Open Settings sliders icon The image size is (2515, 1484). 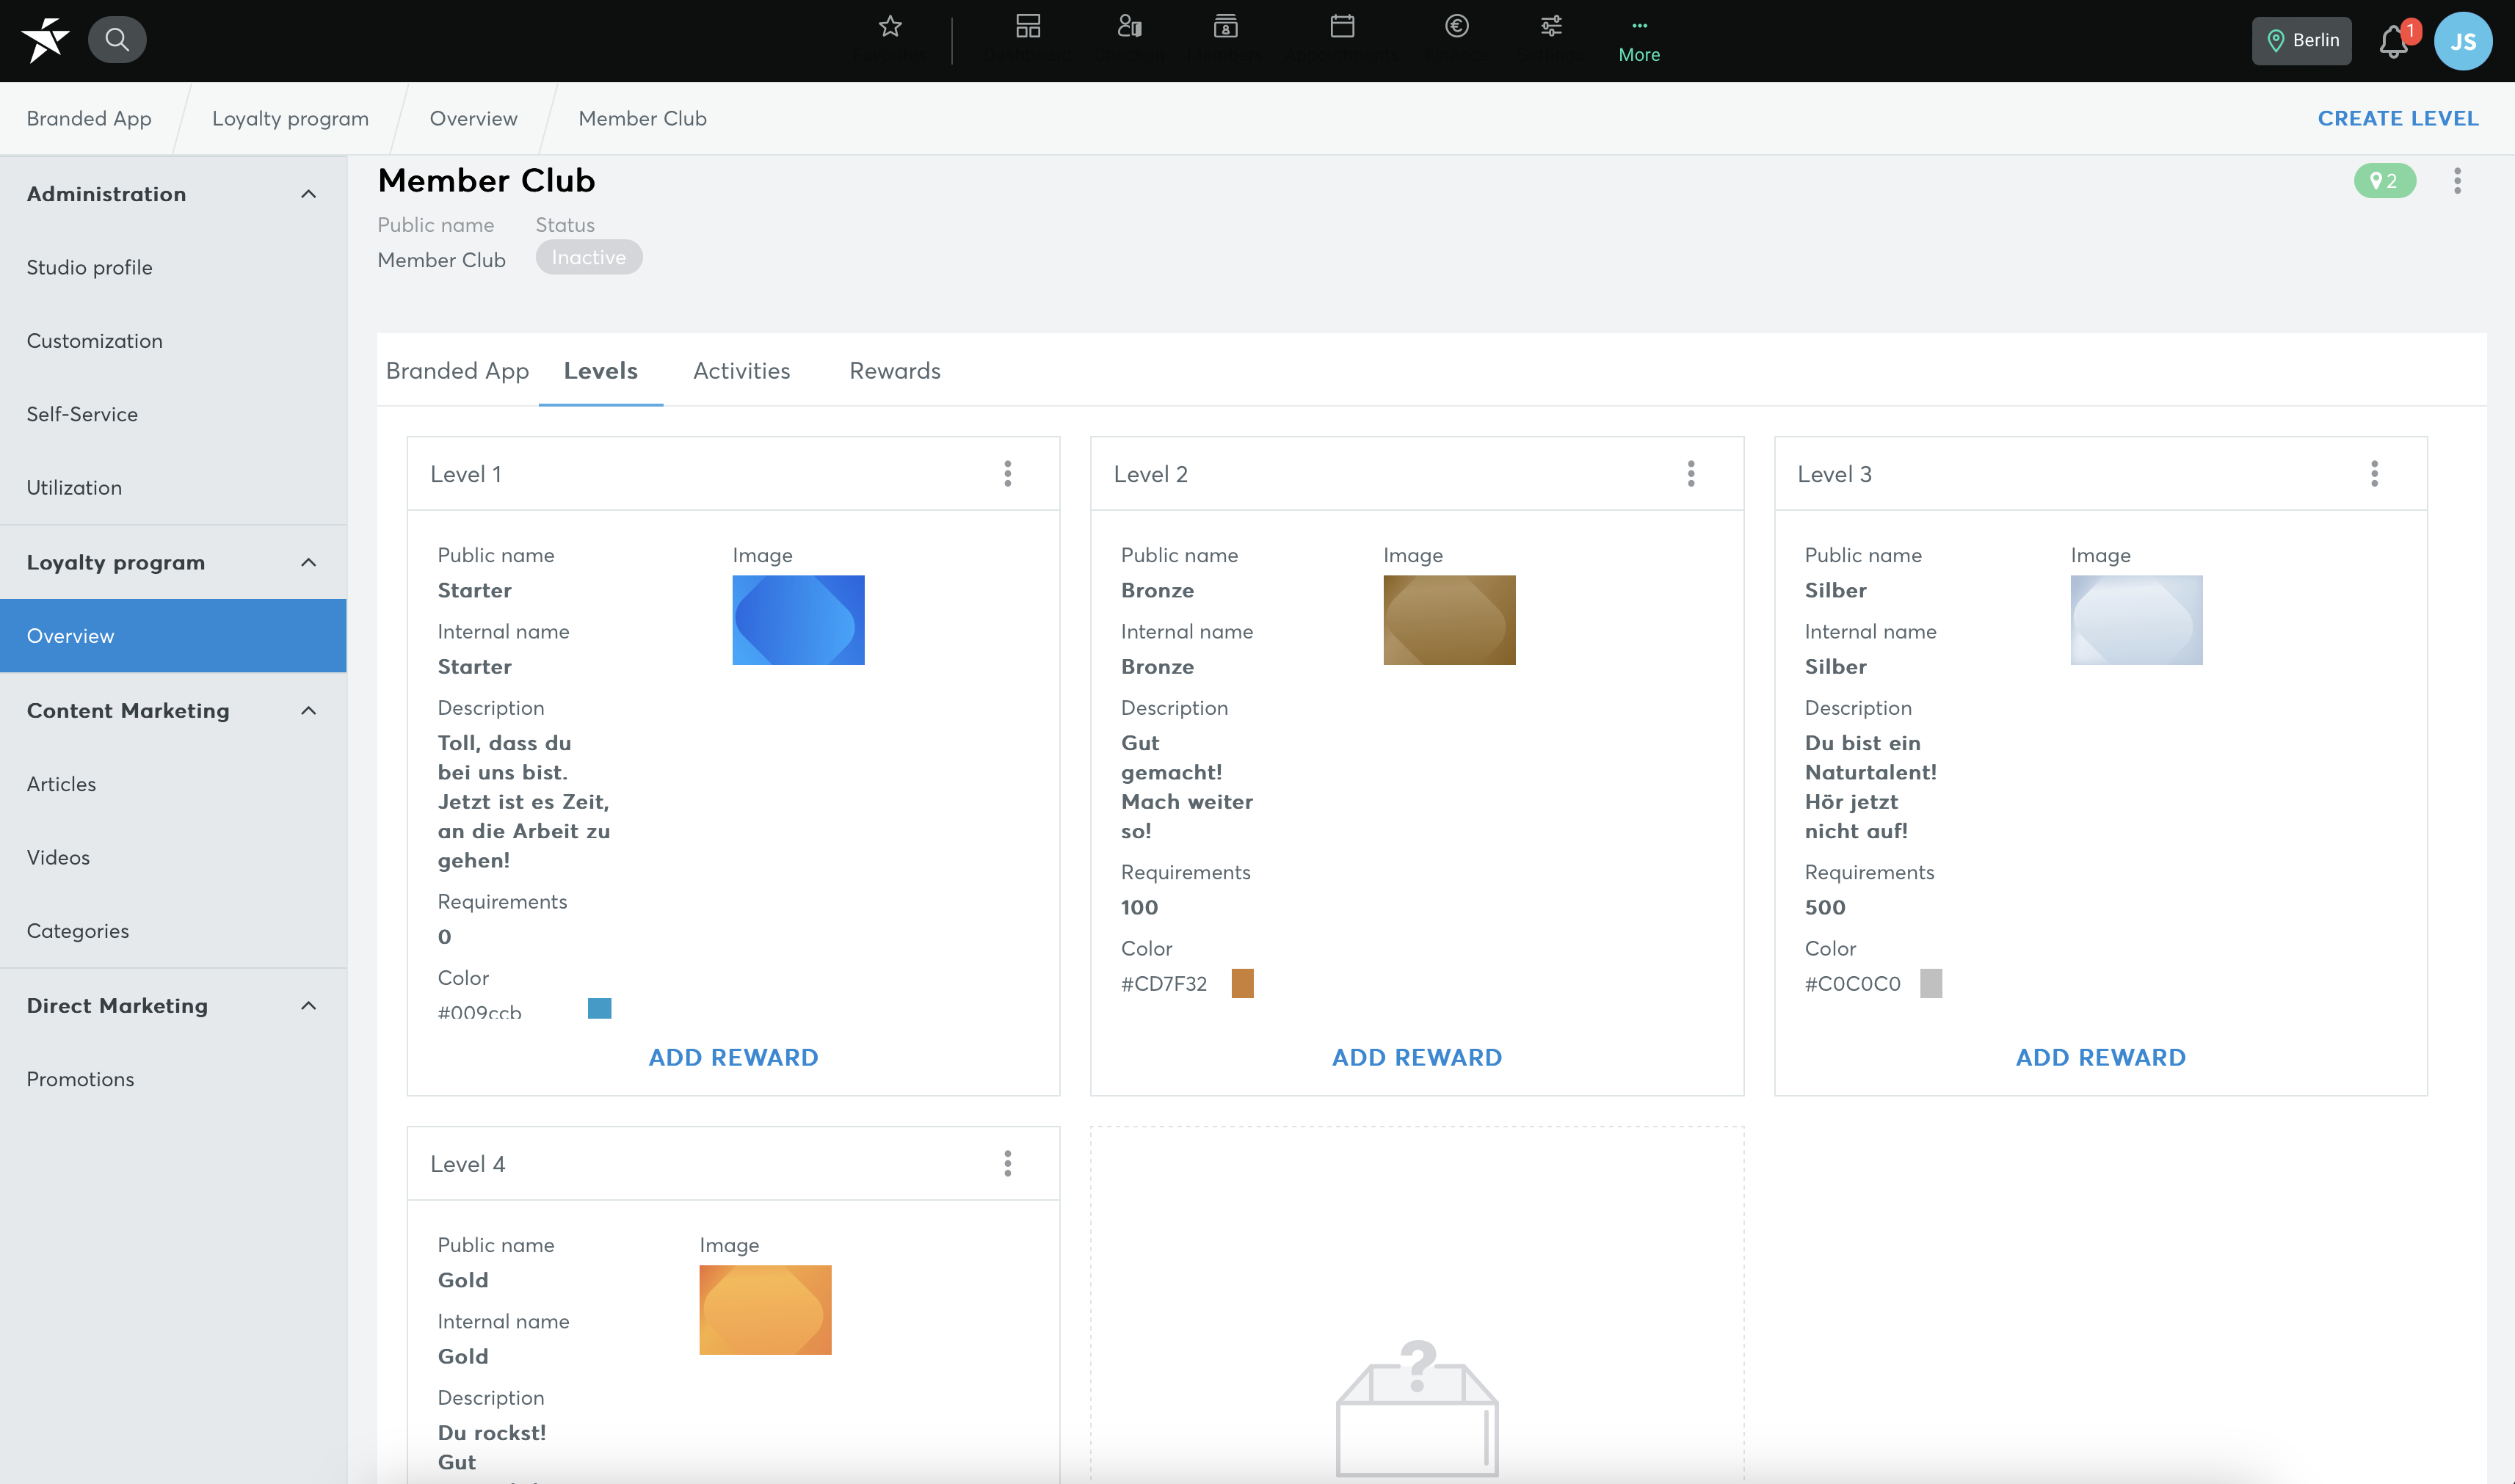1551,27
